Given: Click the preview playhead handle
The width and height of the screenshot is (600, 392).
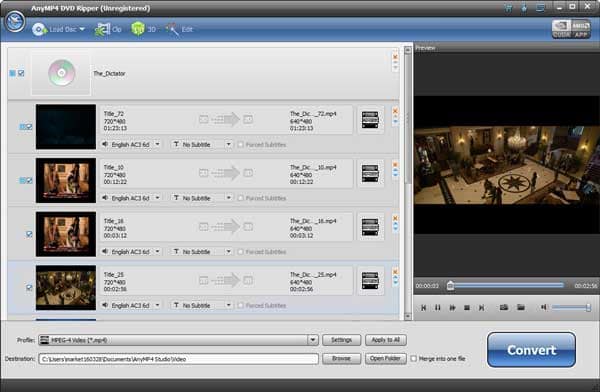Looking at the screenshot, I should [451, 286].
